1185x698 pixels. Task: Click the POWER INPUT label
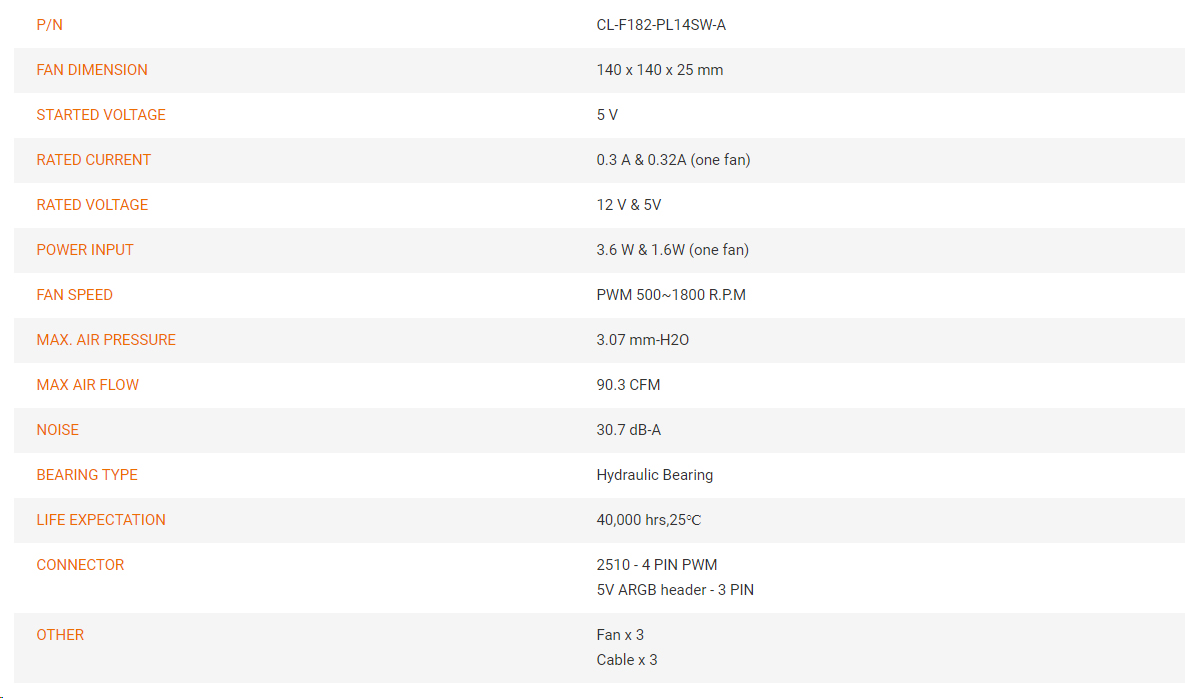click(85, 250)
